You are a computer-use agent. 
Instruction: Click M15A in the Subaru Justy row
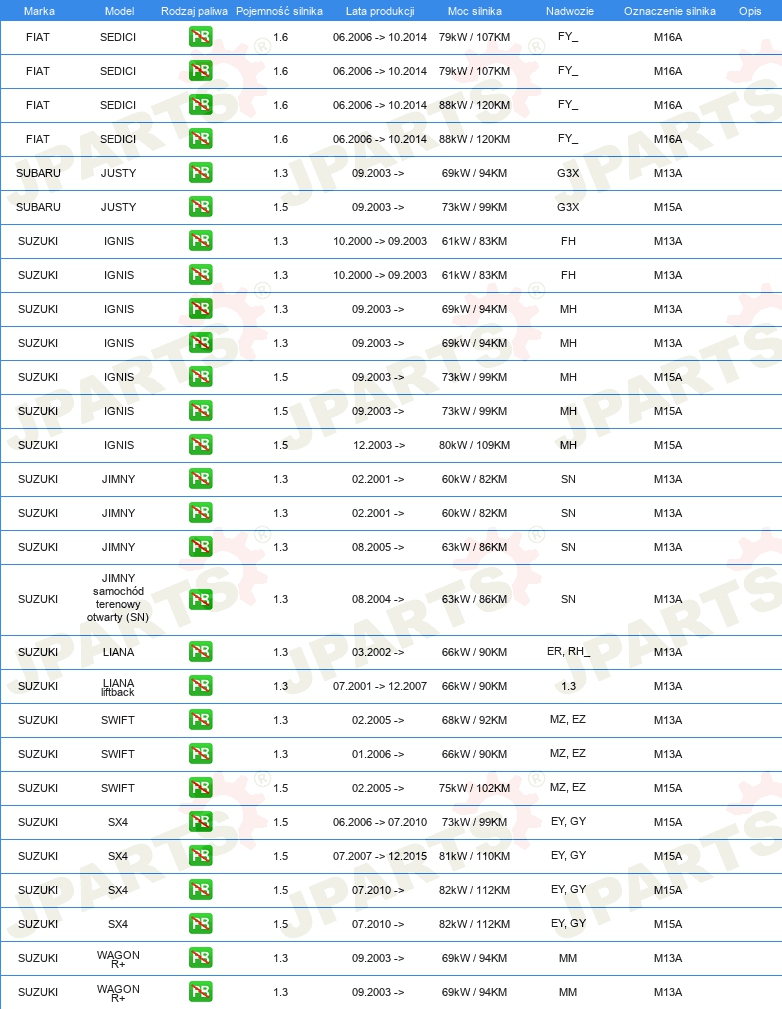click(x=668, y=207)
